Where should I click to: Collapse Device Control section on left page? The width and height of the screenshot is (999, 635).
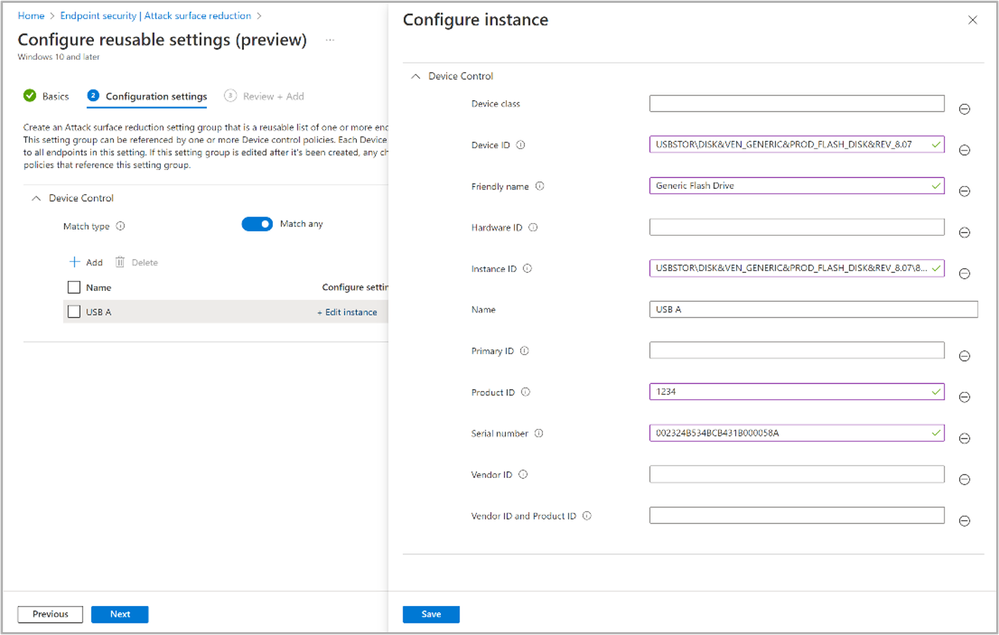[36, 198]
